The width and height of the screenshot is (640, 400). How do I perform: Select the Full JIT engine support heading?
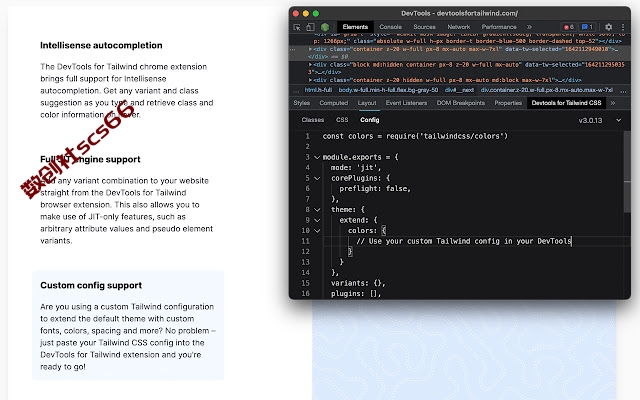[x=90, y=160]
